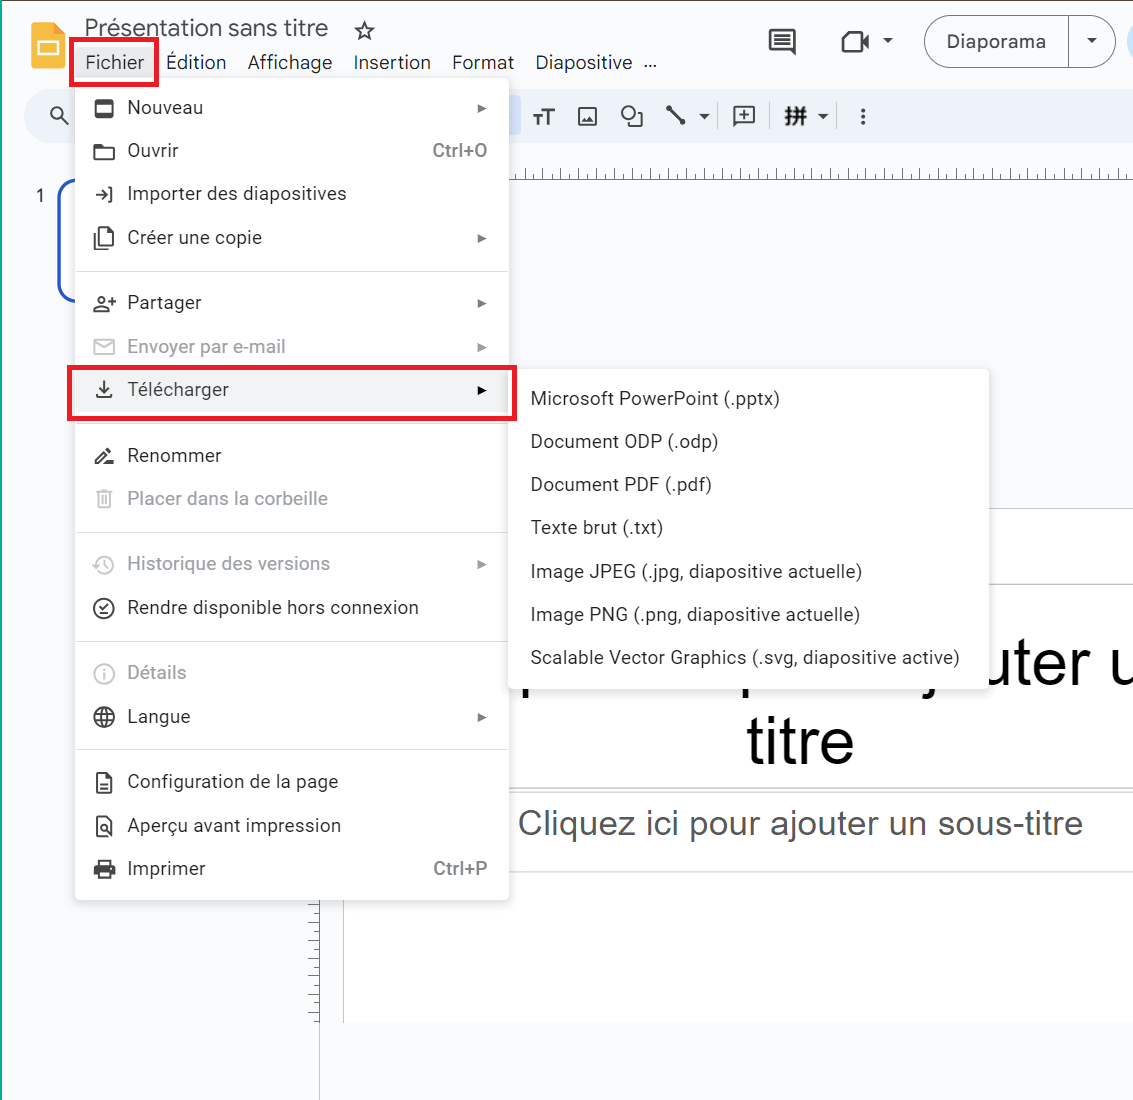This screenshot has width=1133, height=1100.
Task: Open the line type dropdown arrow
Action: click(705, 116)
